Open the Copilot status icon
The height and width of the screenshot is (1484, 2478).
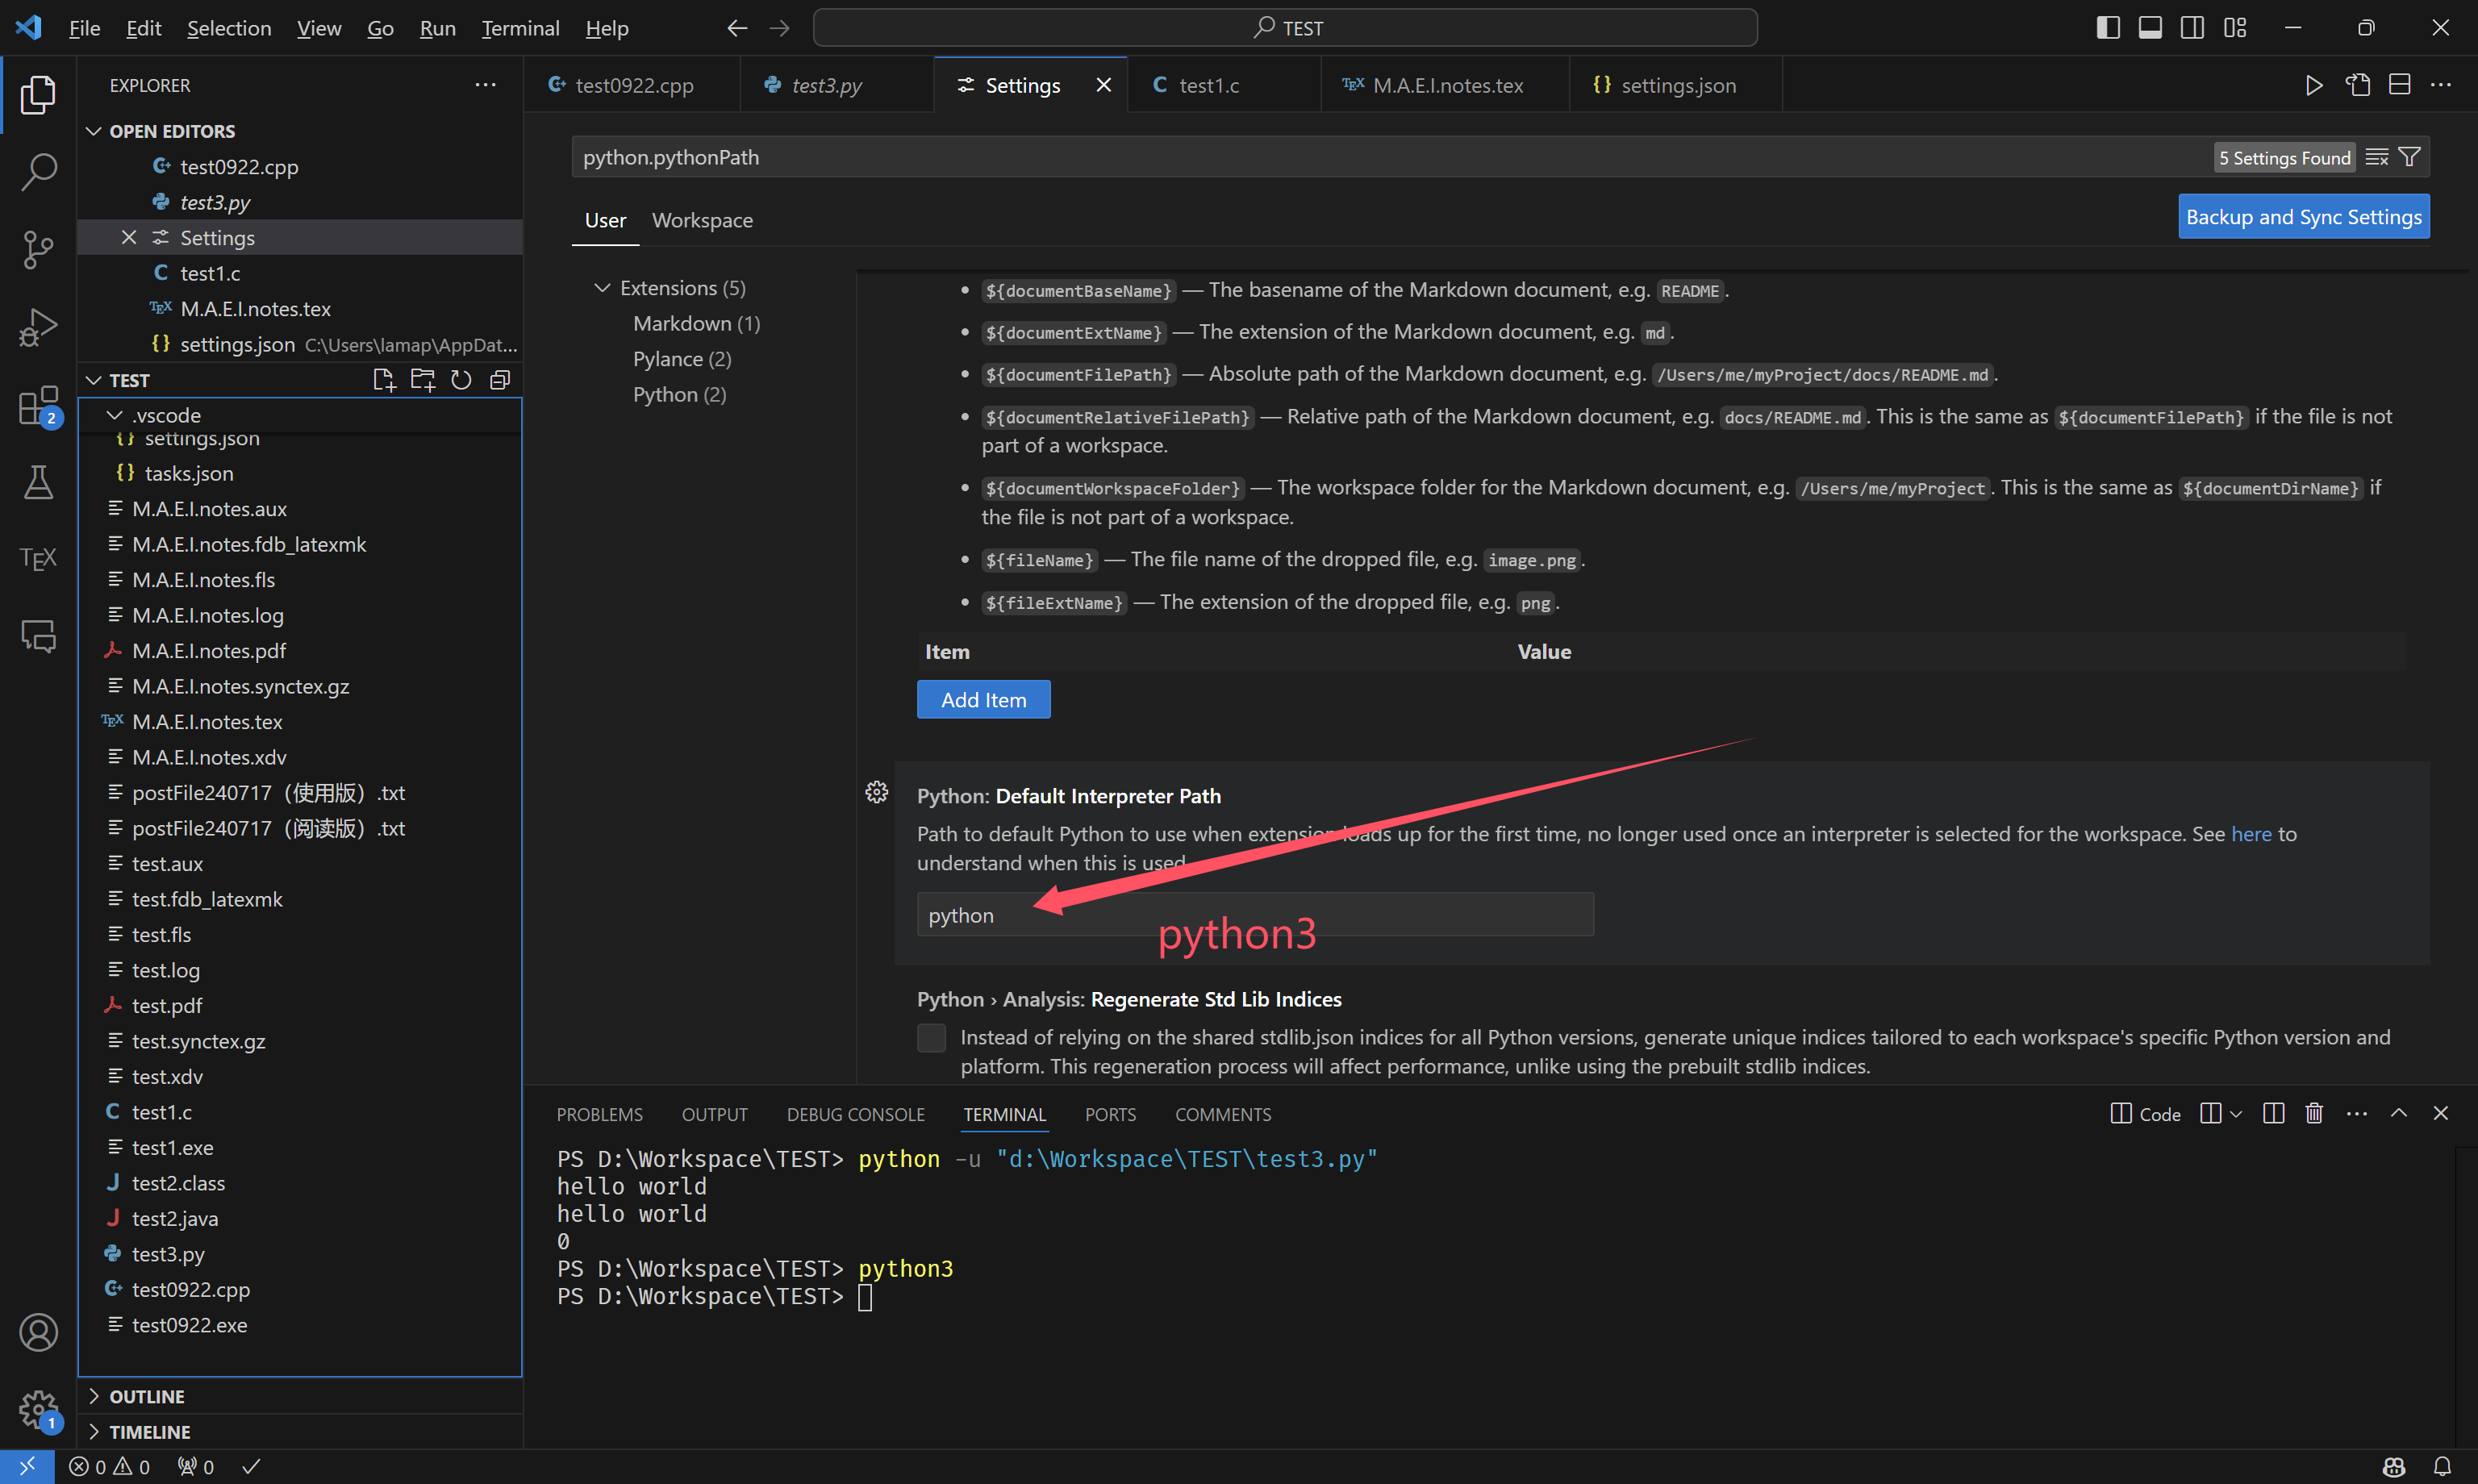[2394, 1466]
